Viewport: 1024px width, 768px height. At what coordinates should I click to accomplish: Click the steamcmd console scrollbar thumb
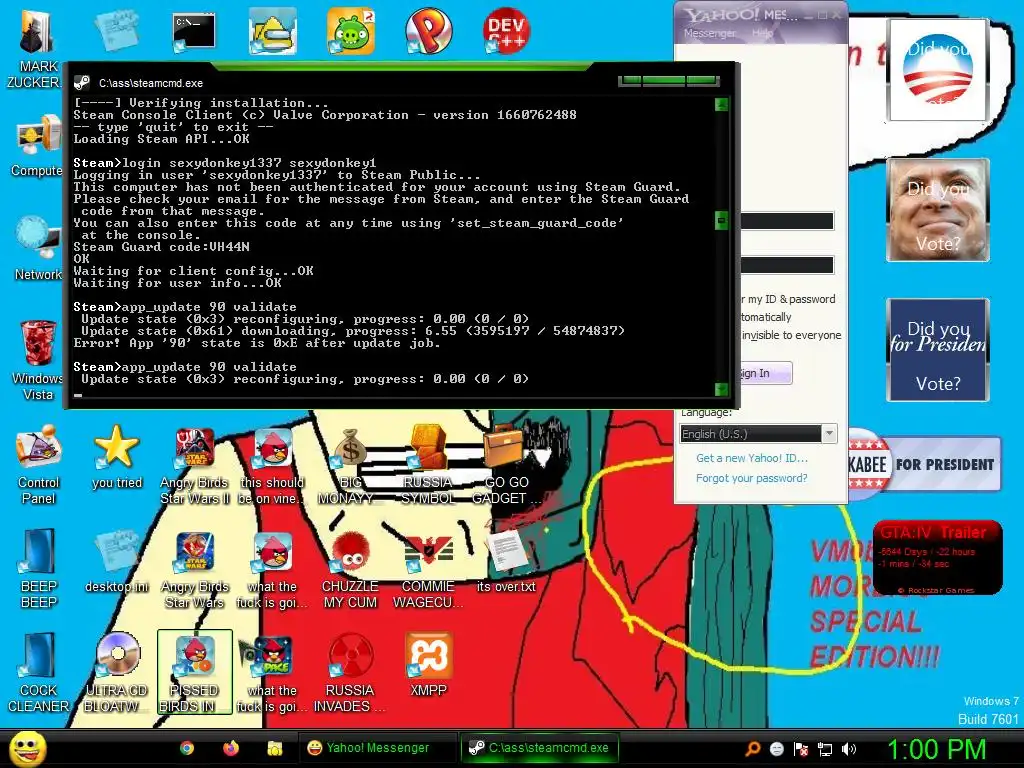pyautogui.click(x=722, y=221)
